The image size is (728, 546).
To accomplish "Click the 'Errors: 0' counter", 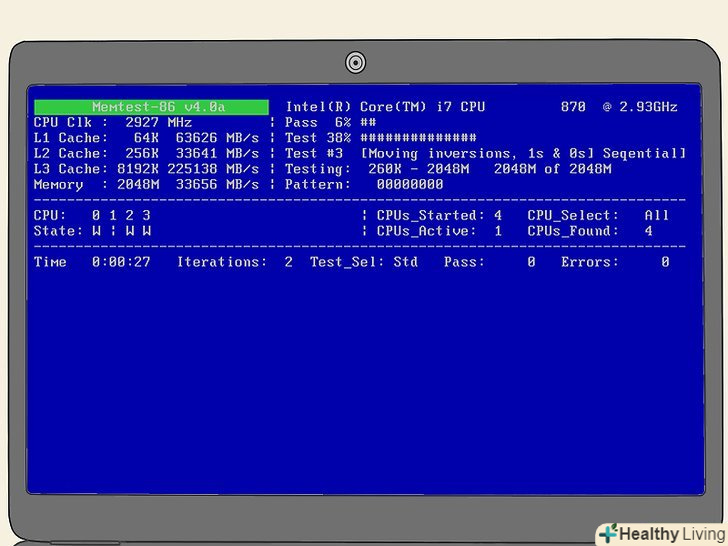I will coord(615,262).
